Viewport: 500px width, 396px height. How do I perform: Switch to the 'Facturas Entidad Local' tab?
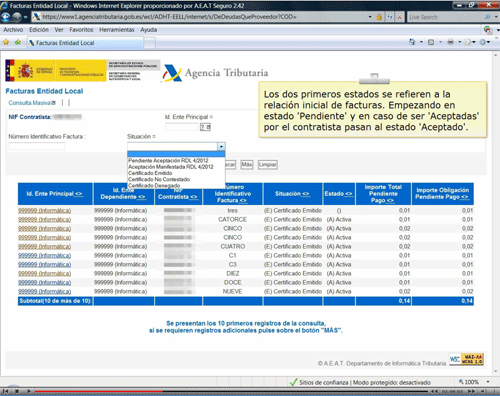pyautogui.click(x=85, y=43)
